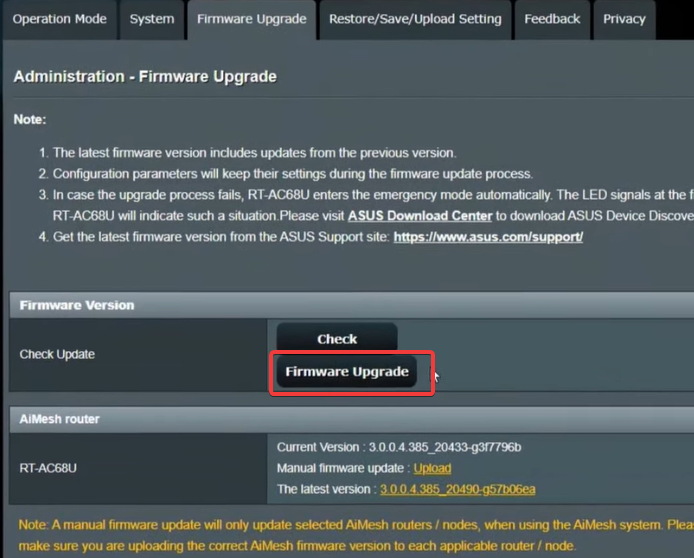The height and width of the screenshot is (558, 694).
Task: Select the Firmware Upgrade tab
Action: 251,19
